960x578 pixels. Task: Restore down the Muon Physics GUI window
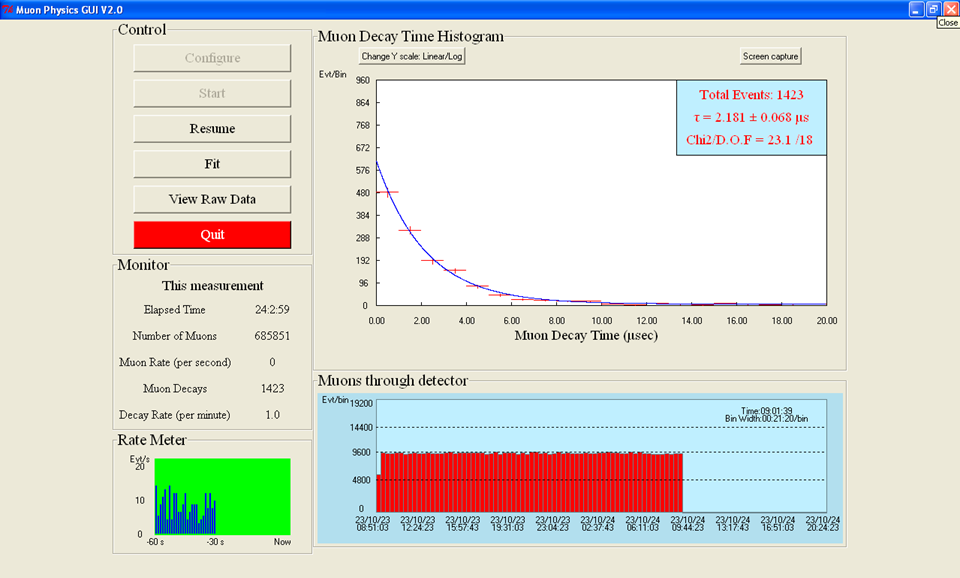(x=933, y=9)
